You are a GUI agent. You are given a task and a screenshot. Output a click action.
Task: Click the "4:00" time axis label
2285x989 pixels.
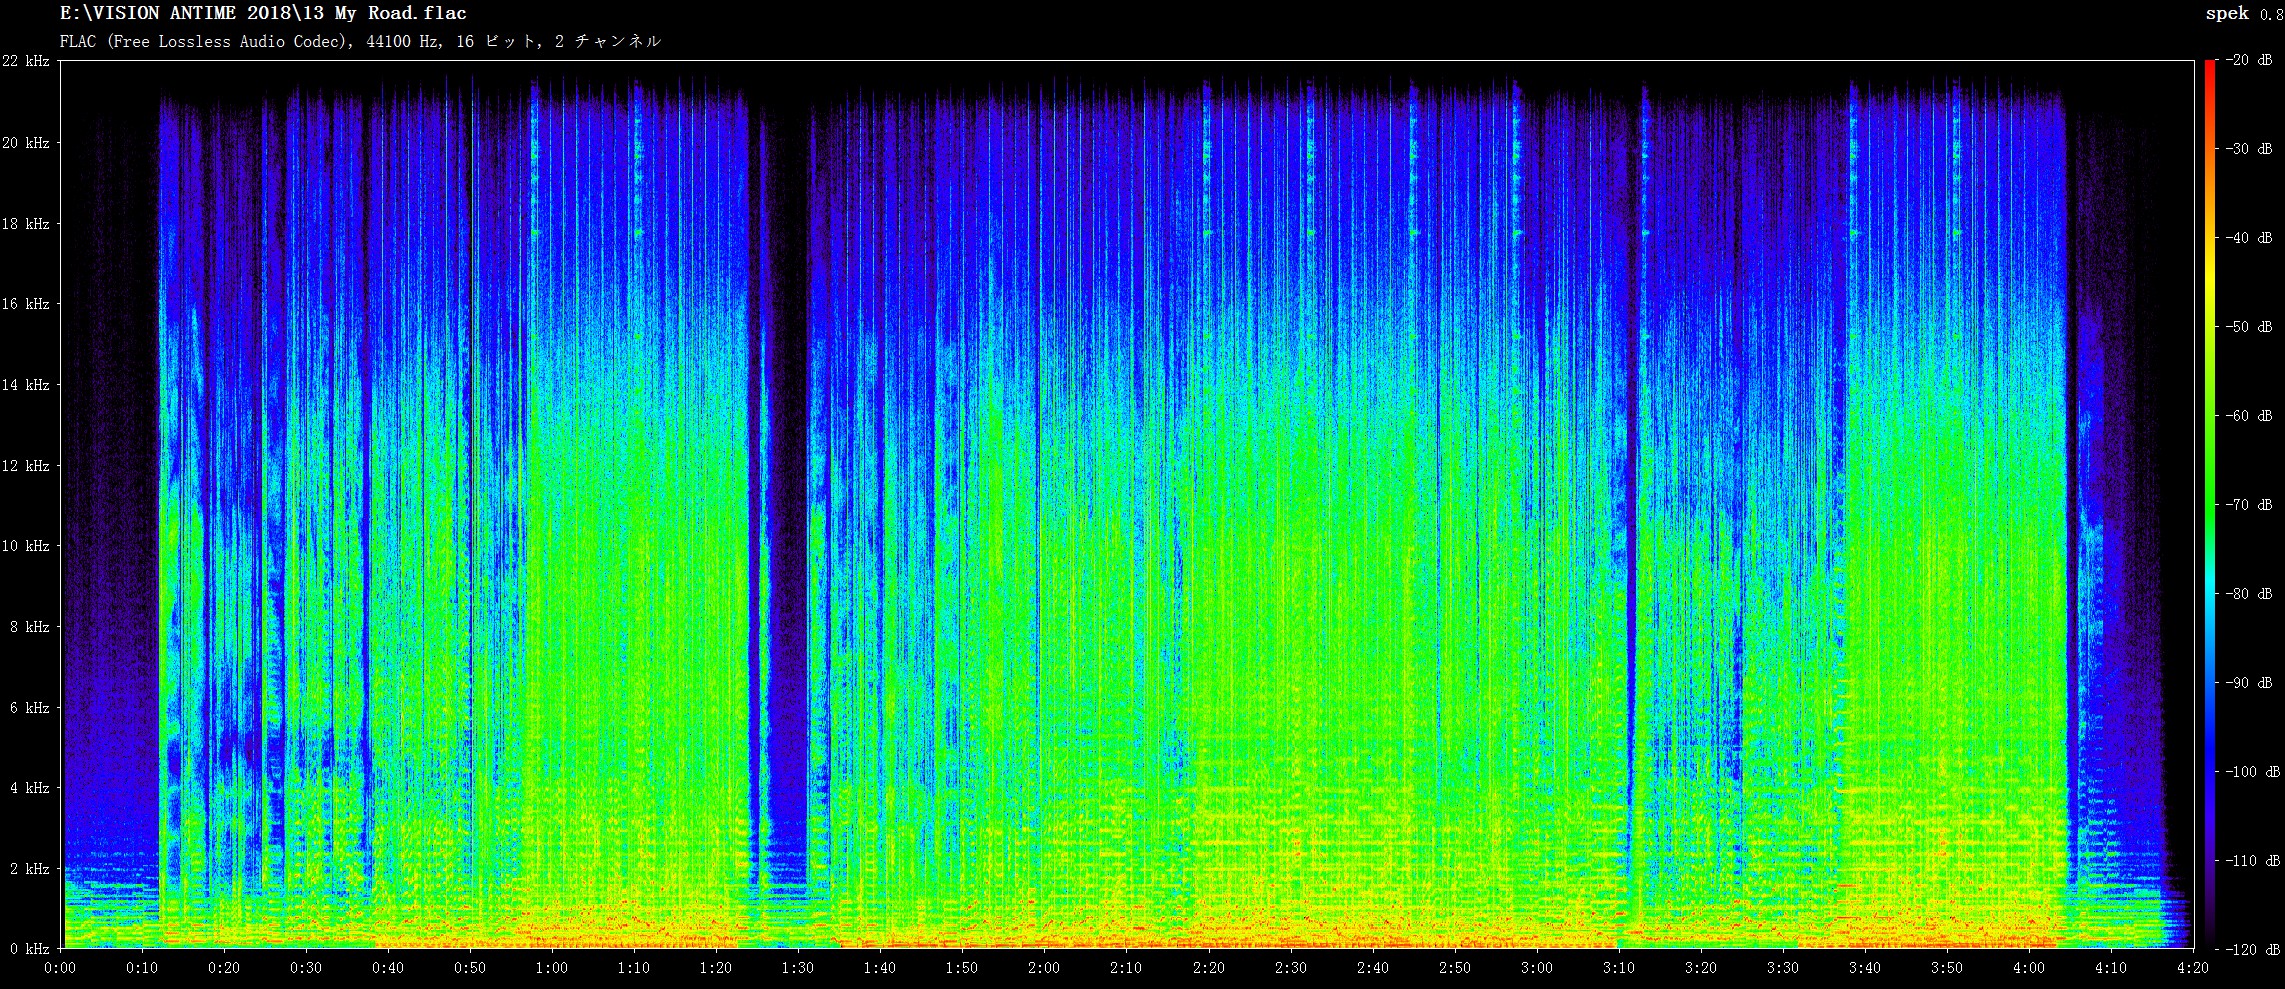pyautogui.click(x=2029, y=968)
